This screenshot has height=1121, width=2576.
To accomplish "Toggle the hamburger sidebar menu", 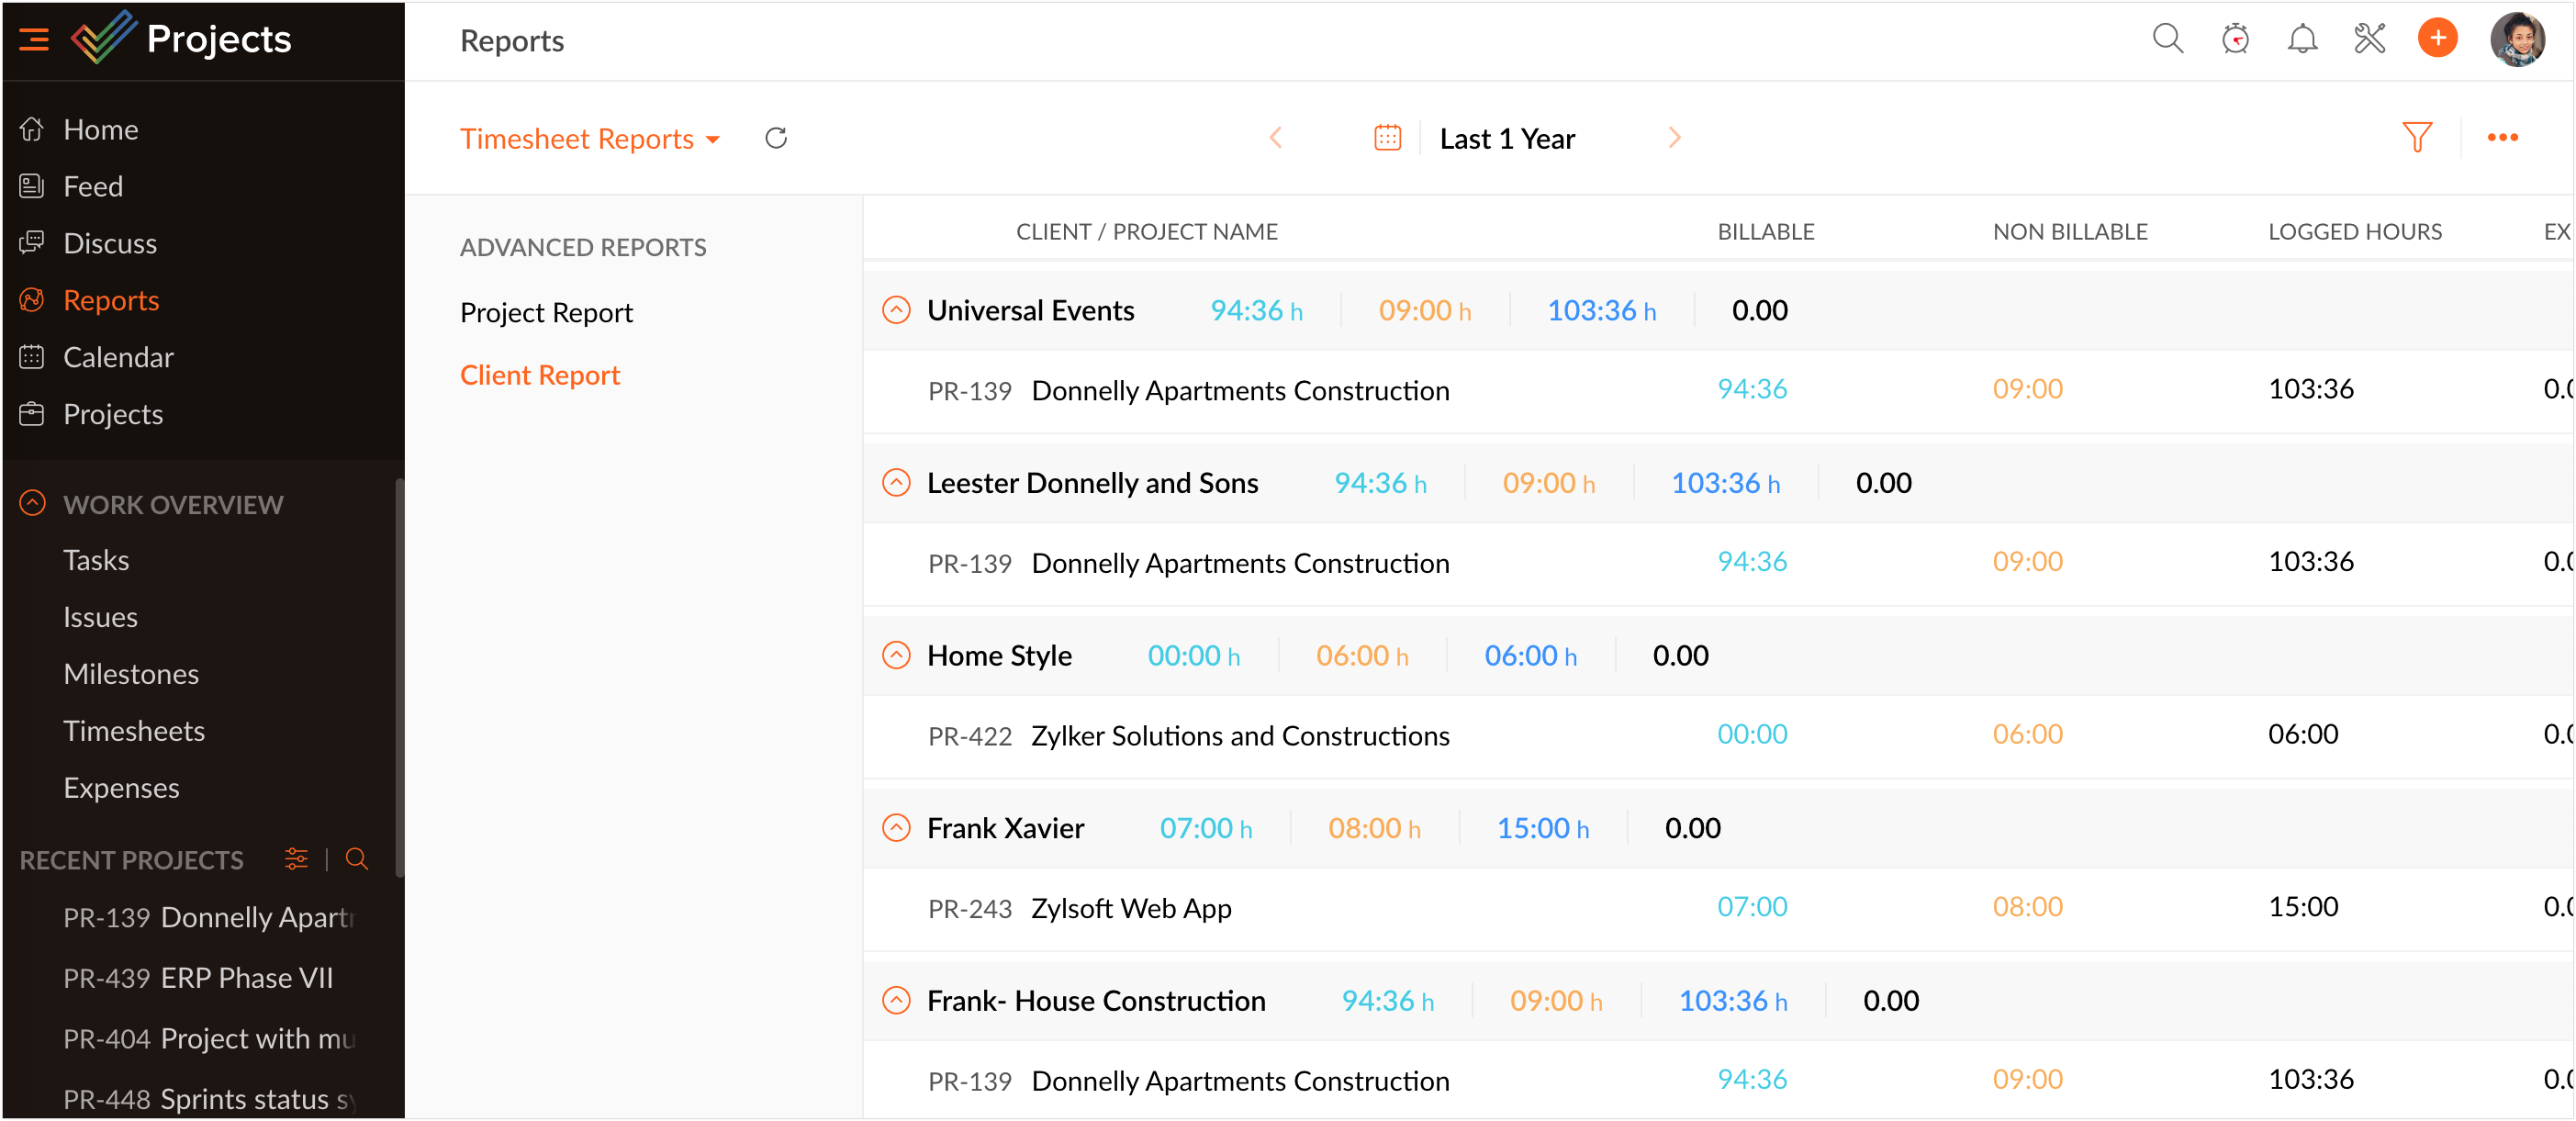I will (34, 40).
